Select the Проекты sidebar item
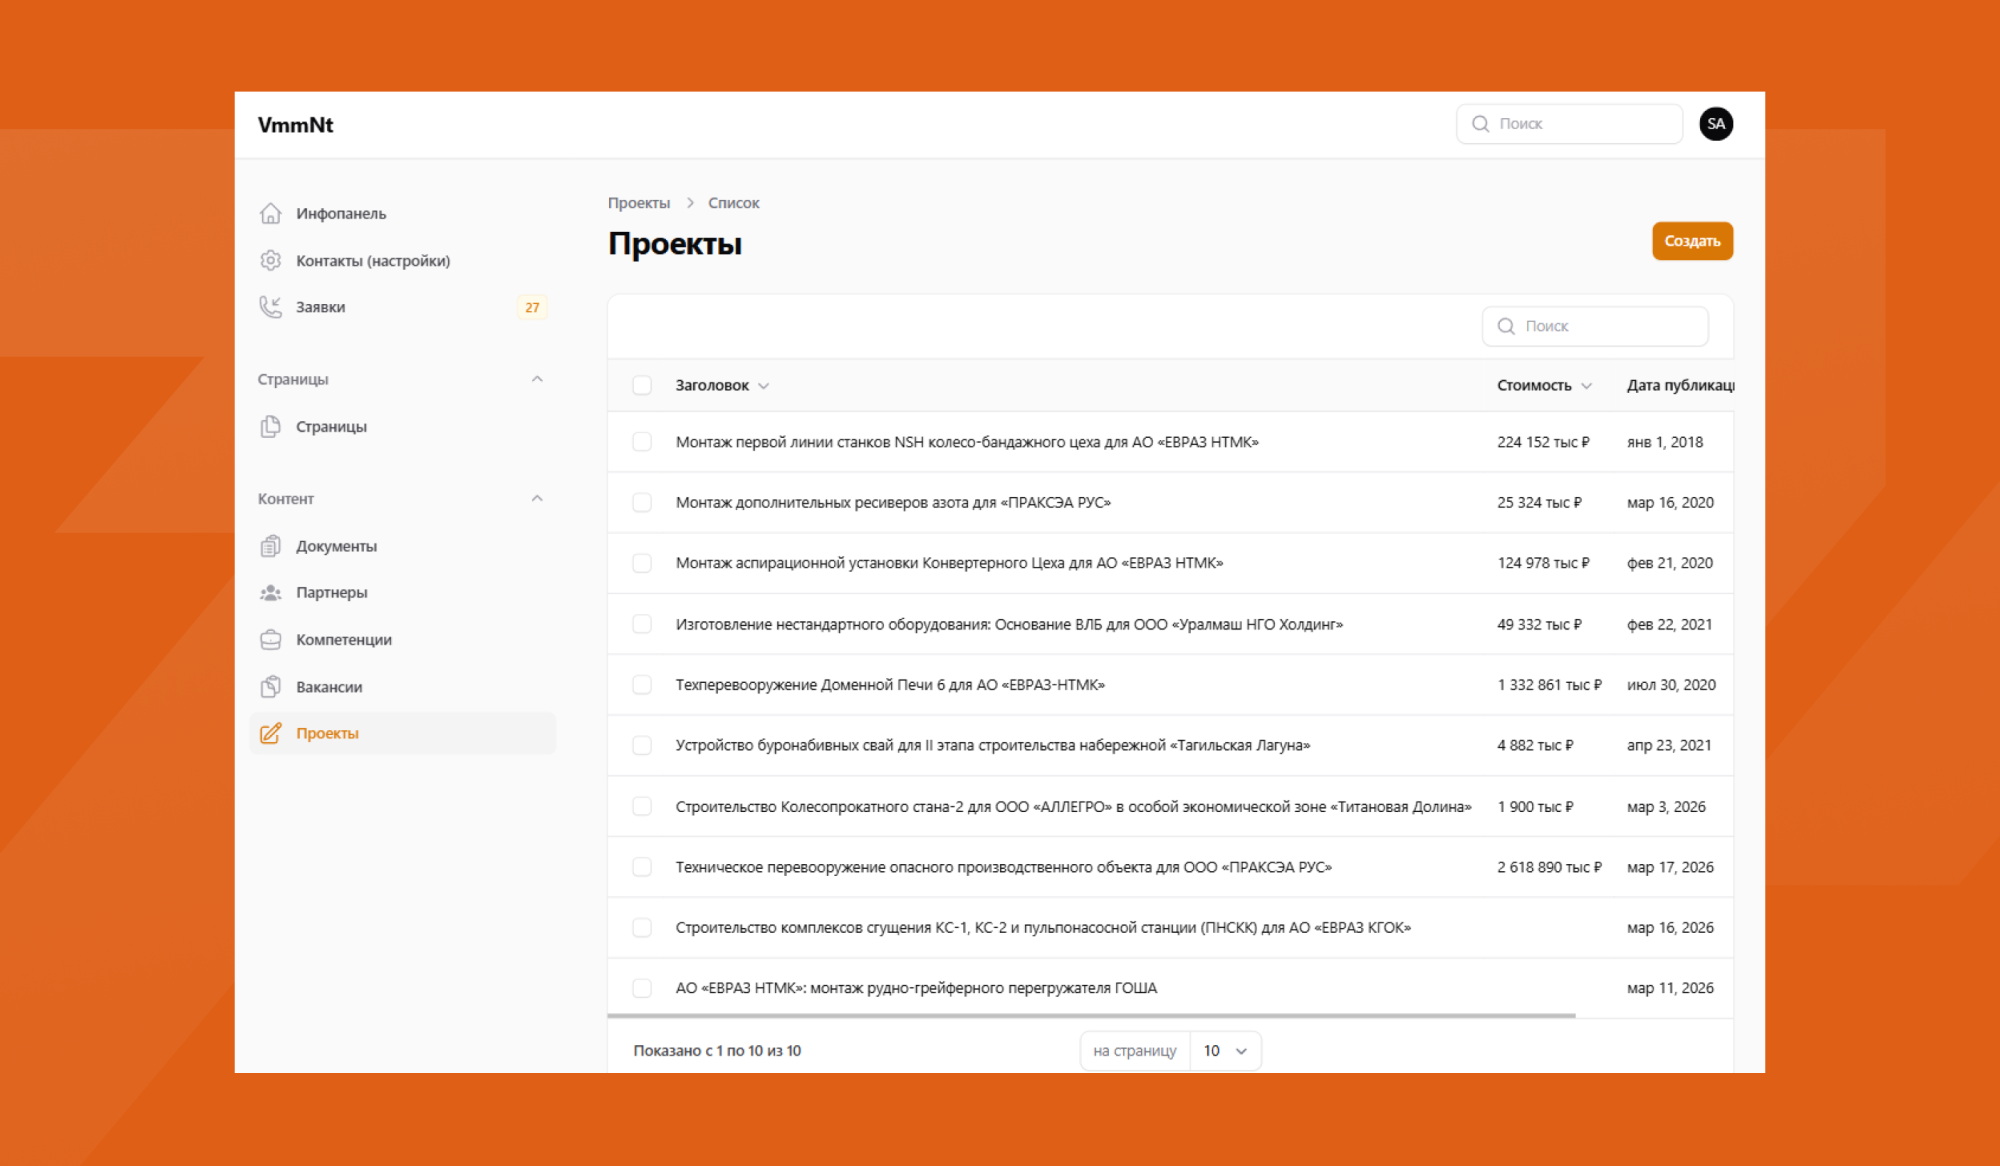The width and height of the screenshot is (2000, 1166). 402,733
